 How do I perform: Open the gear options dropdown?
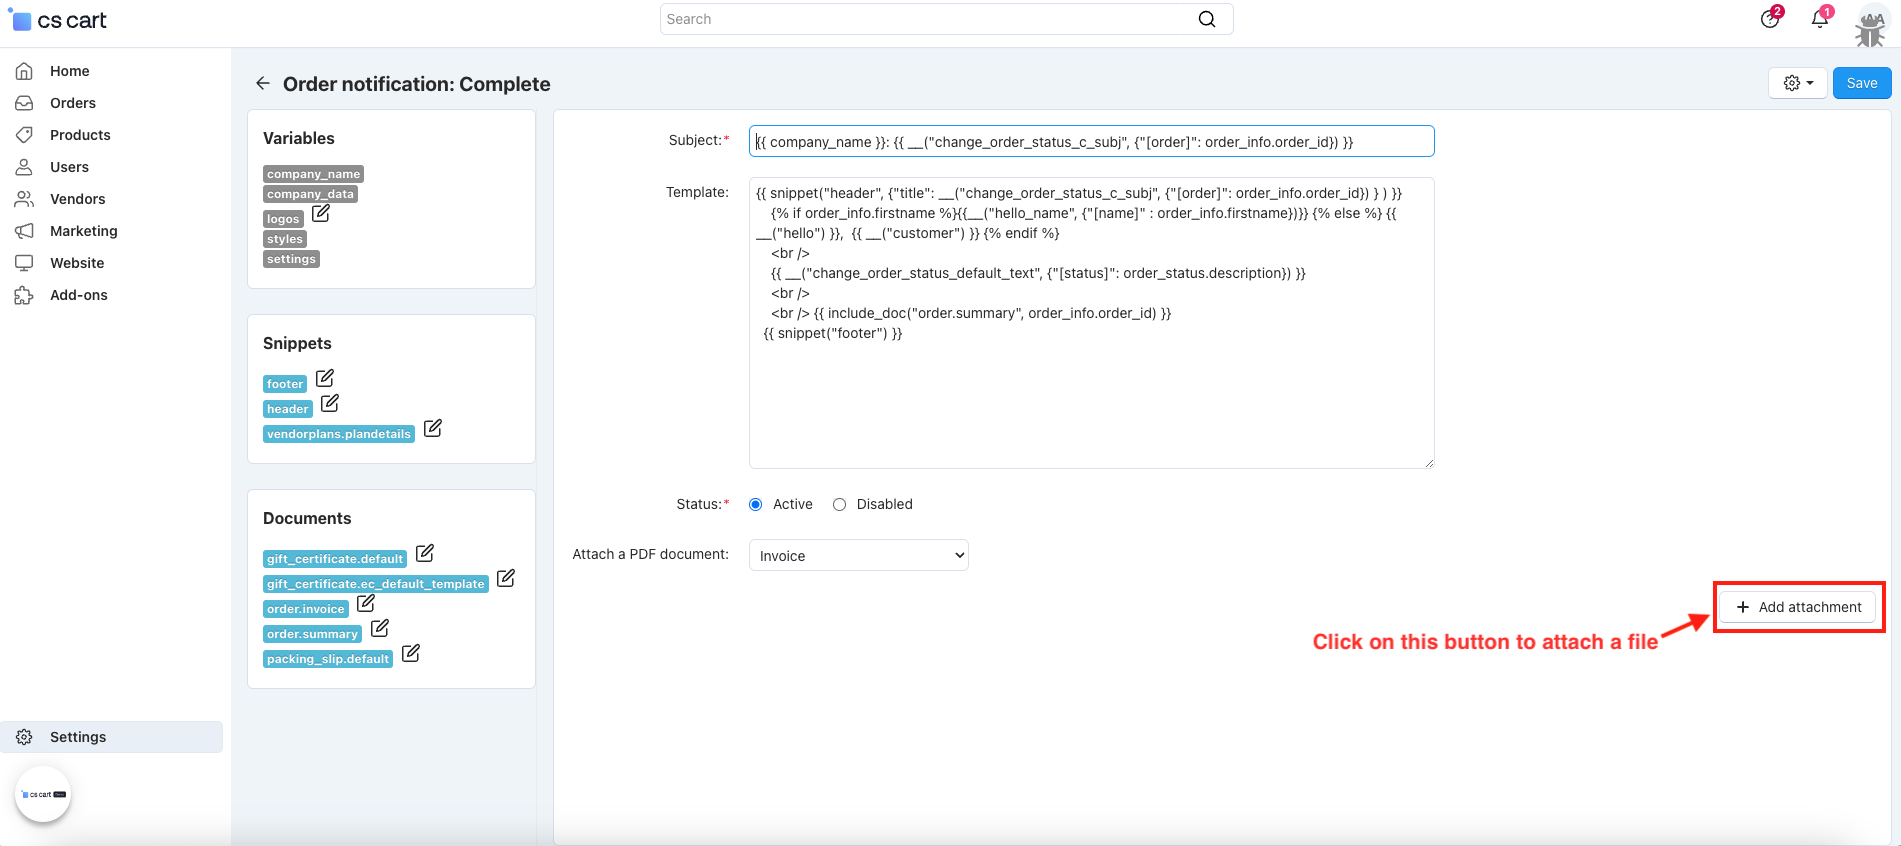pyautogui.click(x=1798, y=83)
